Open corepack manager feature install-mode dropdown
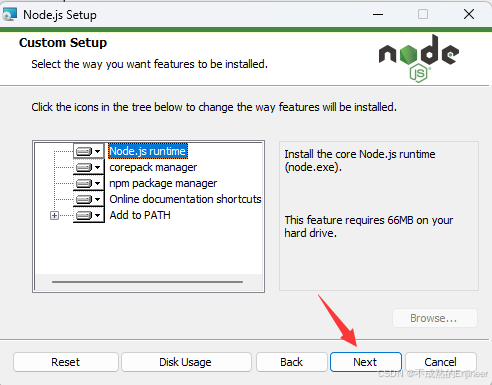The height and width of the screenshot is (385, 492). click(x=88, y=167)
